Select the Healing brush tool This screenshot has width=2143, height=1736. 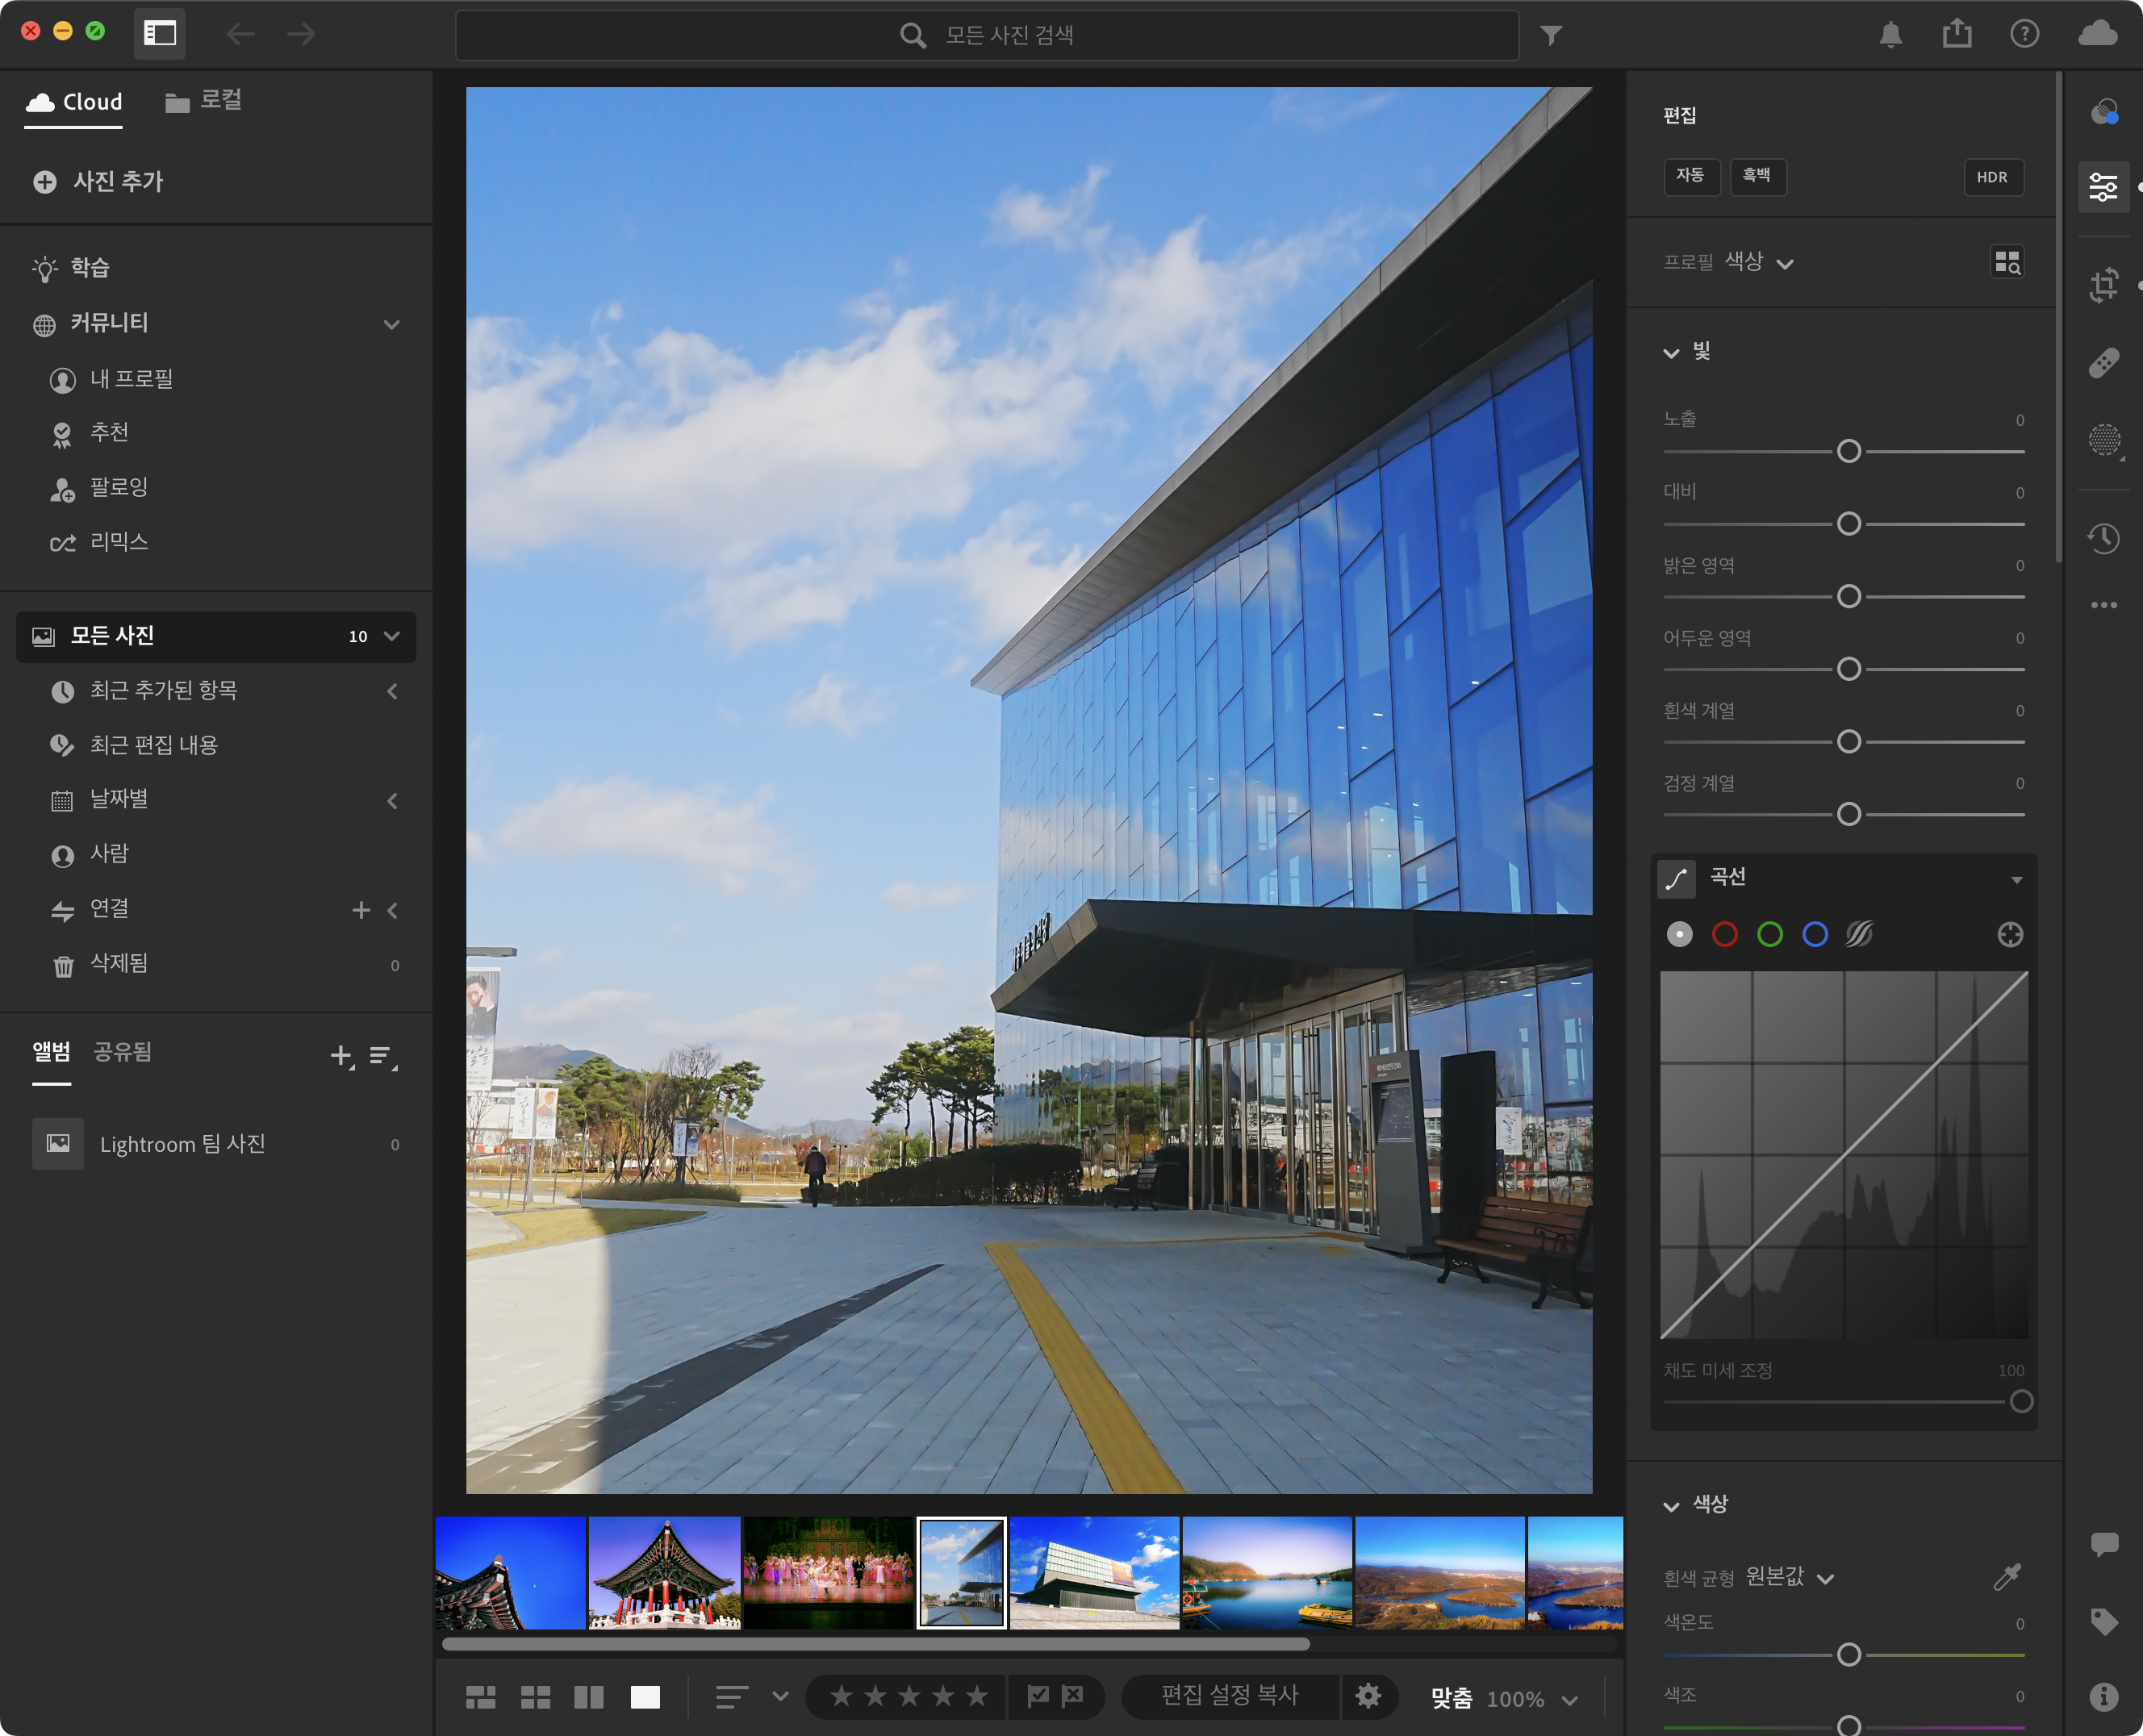point(2104,363)
